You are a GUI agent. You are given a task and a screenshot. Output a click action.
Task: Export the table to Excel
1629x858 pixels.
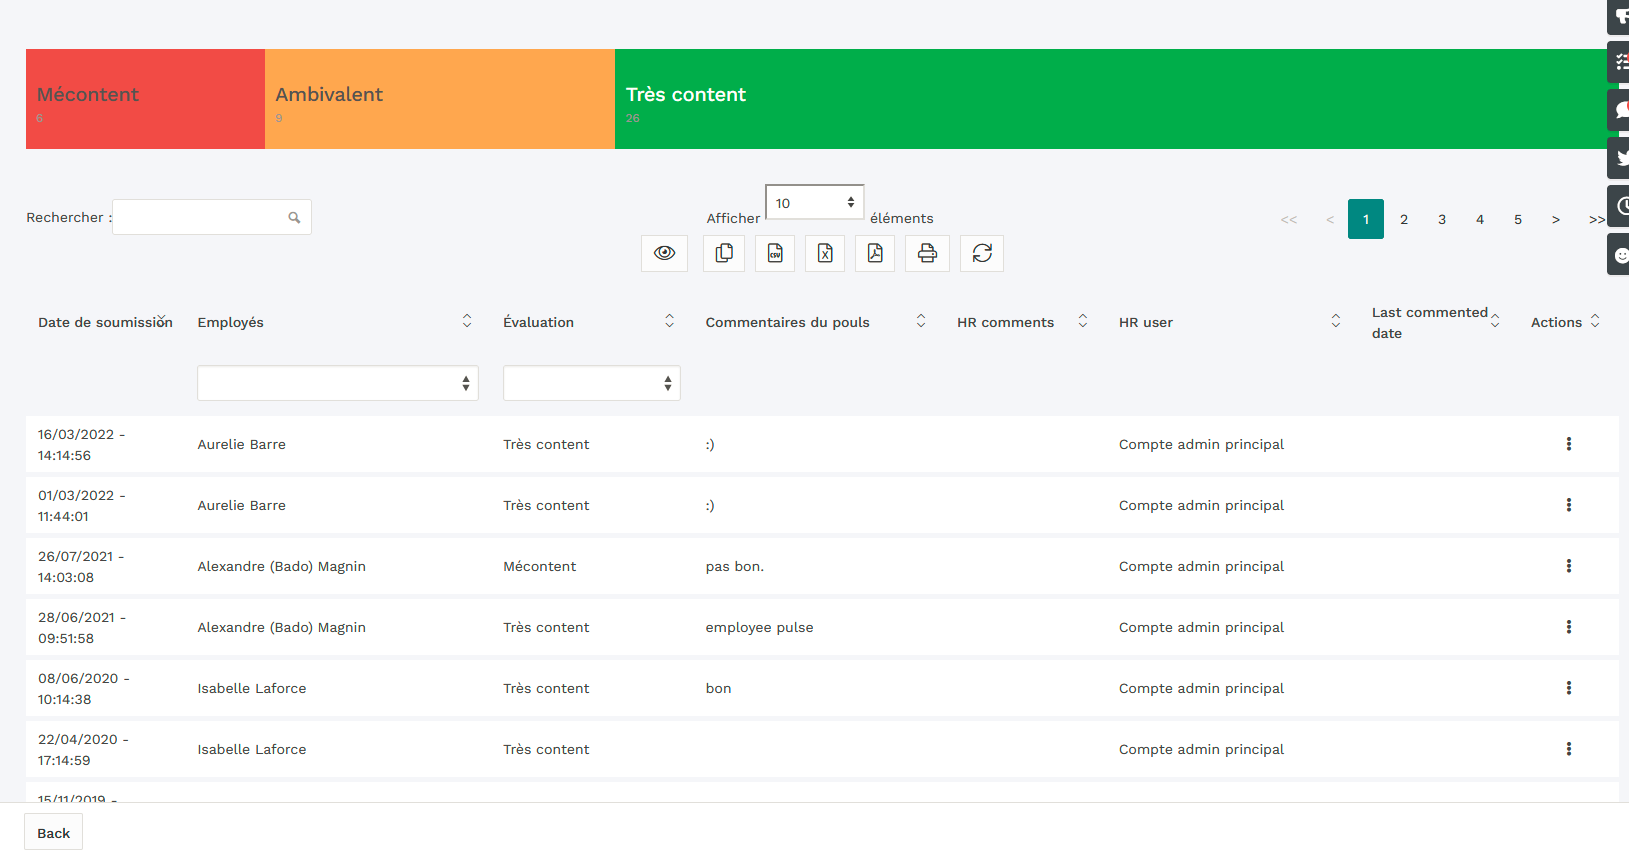point(825,253)
